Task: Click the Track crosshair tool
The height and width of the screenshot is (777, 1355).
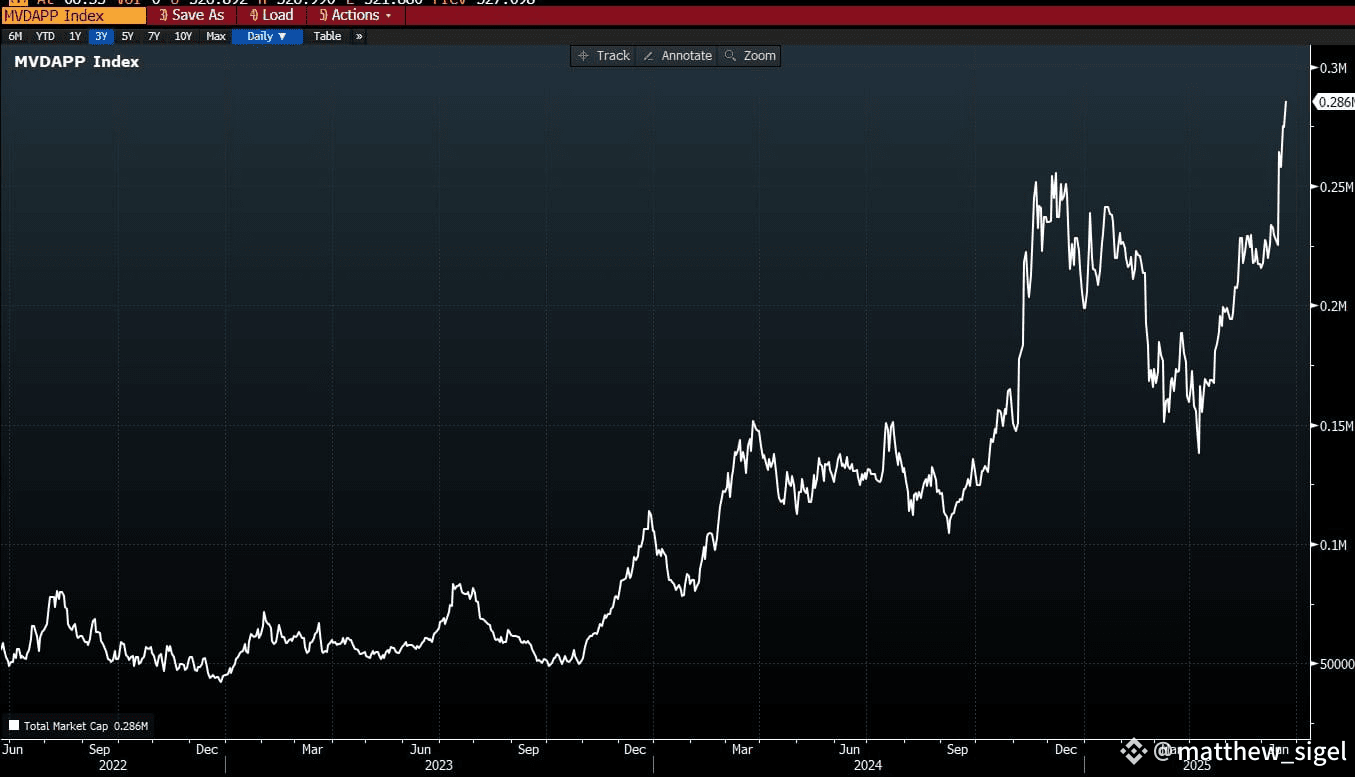Action: (x=604, y=56)
